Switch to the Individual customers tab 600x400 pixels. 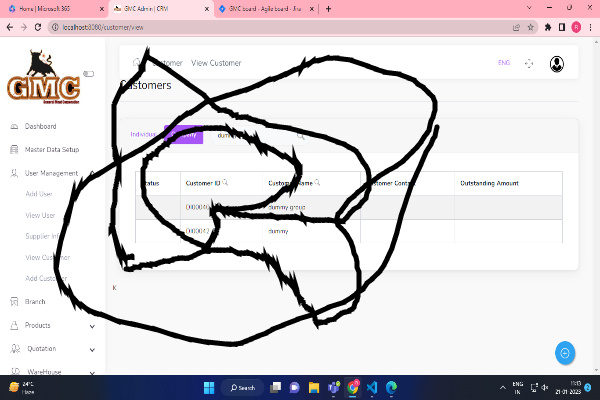(x=144, y=134)
